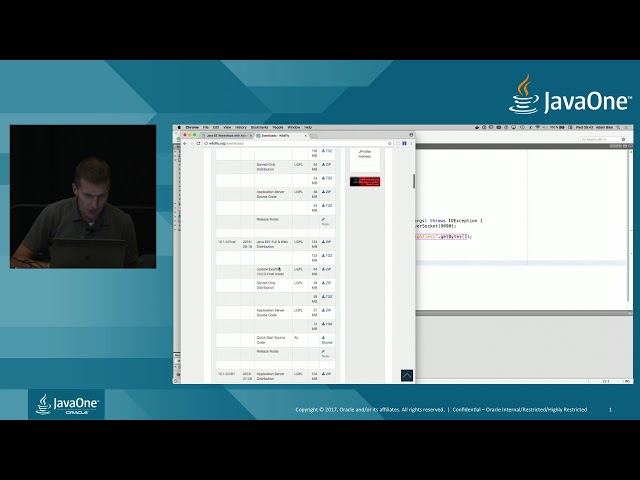Open the Notes link below Quick Start row

click(x=325, y=353)
